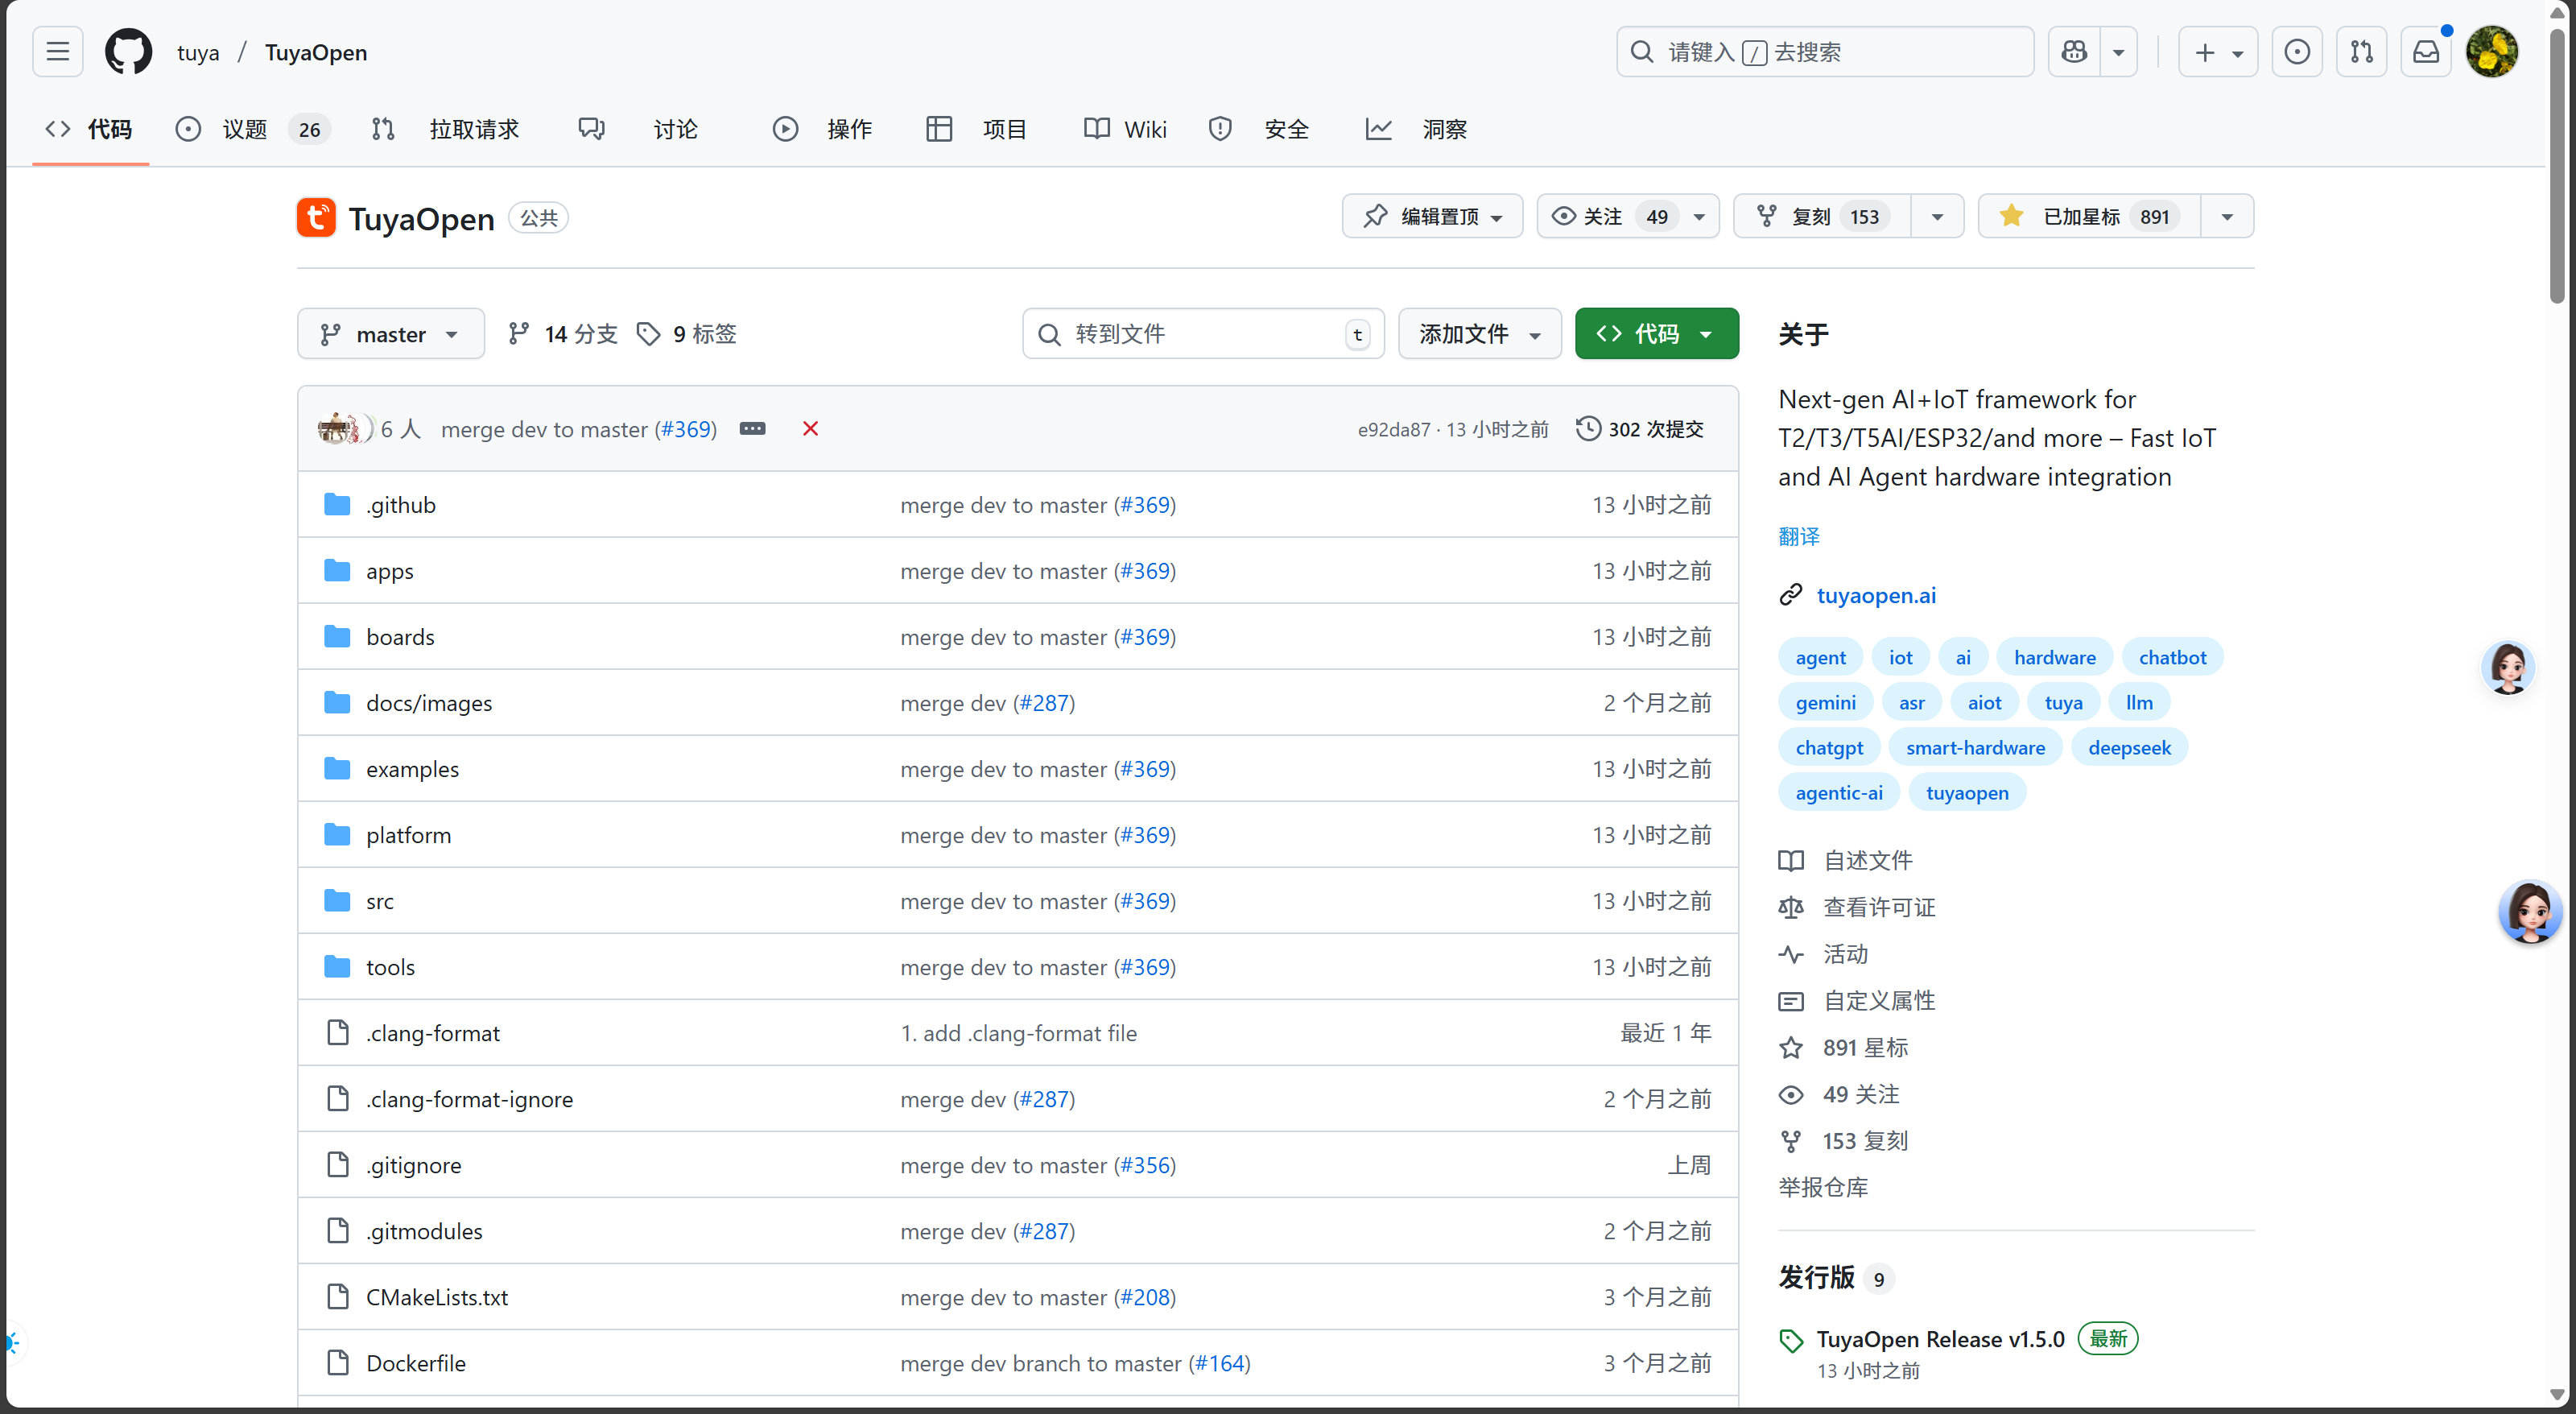Open the 添加文件 dropdown
The height and width of the screenshot is (1414, 2576).
pos(1479,333)
